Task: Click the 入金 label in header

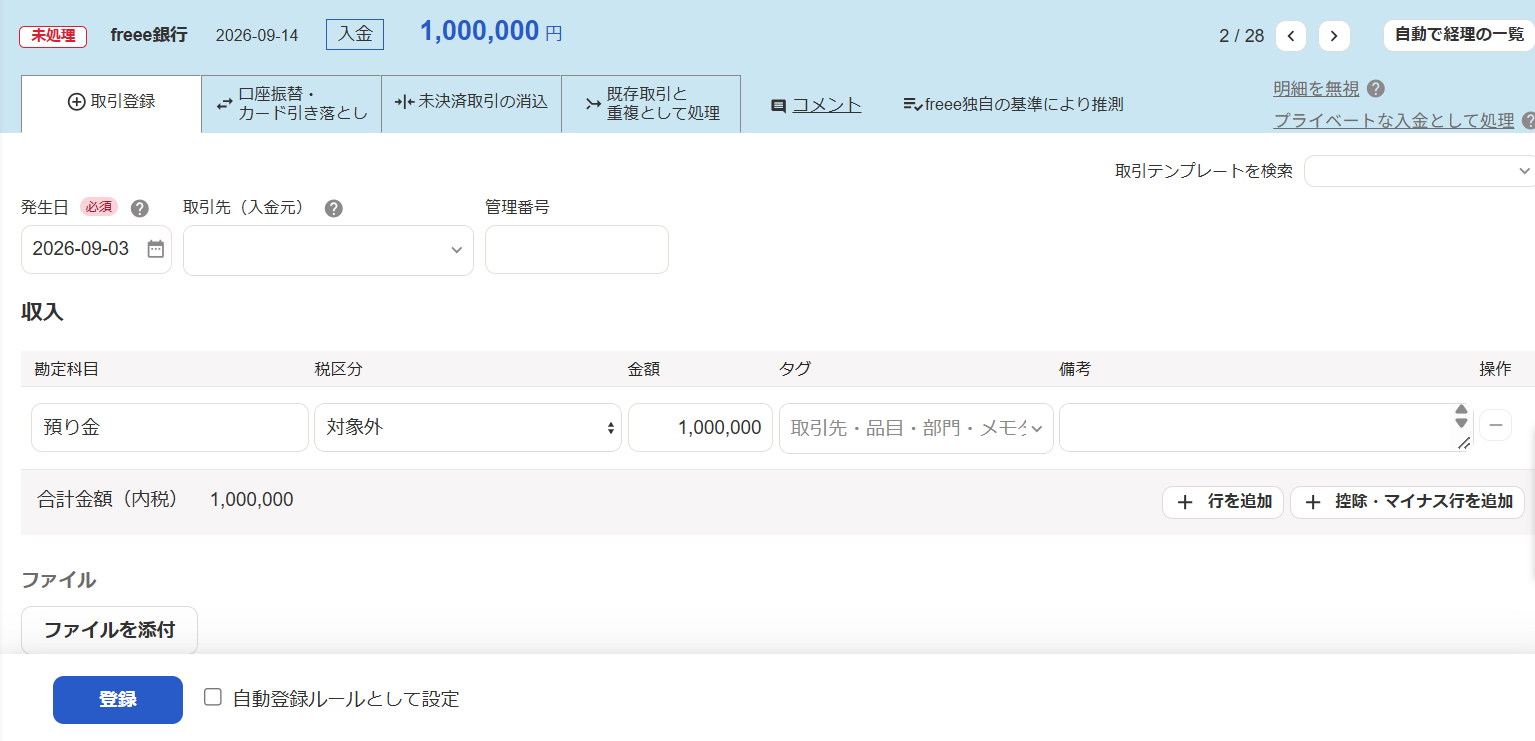Action: [355, 34]
